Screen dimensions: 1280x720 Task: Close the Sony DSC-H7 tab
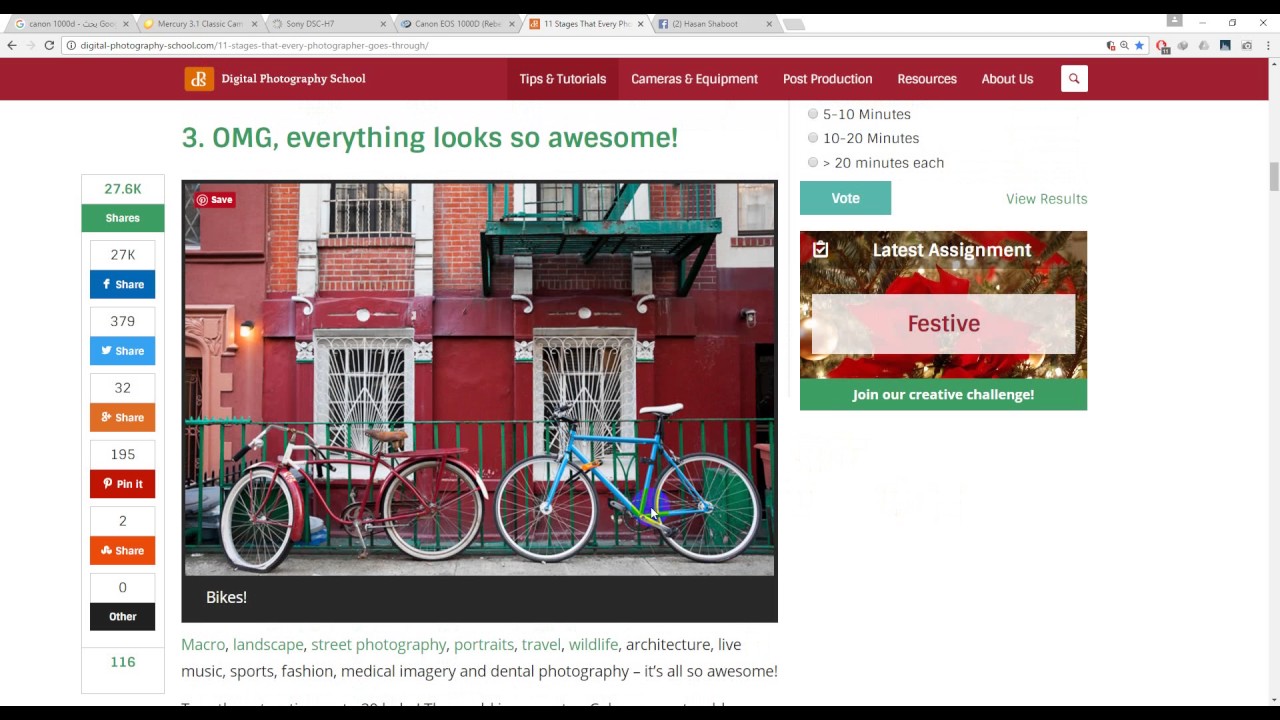point(383,24)
